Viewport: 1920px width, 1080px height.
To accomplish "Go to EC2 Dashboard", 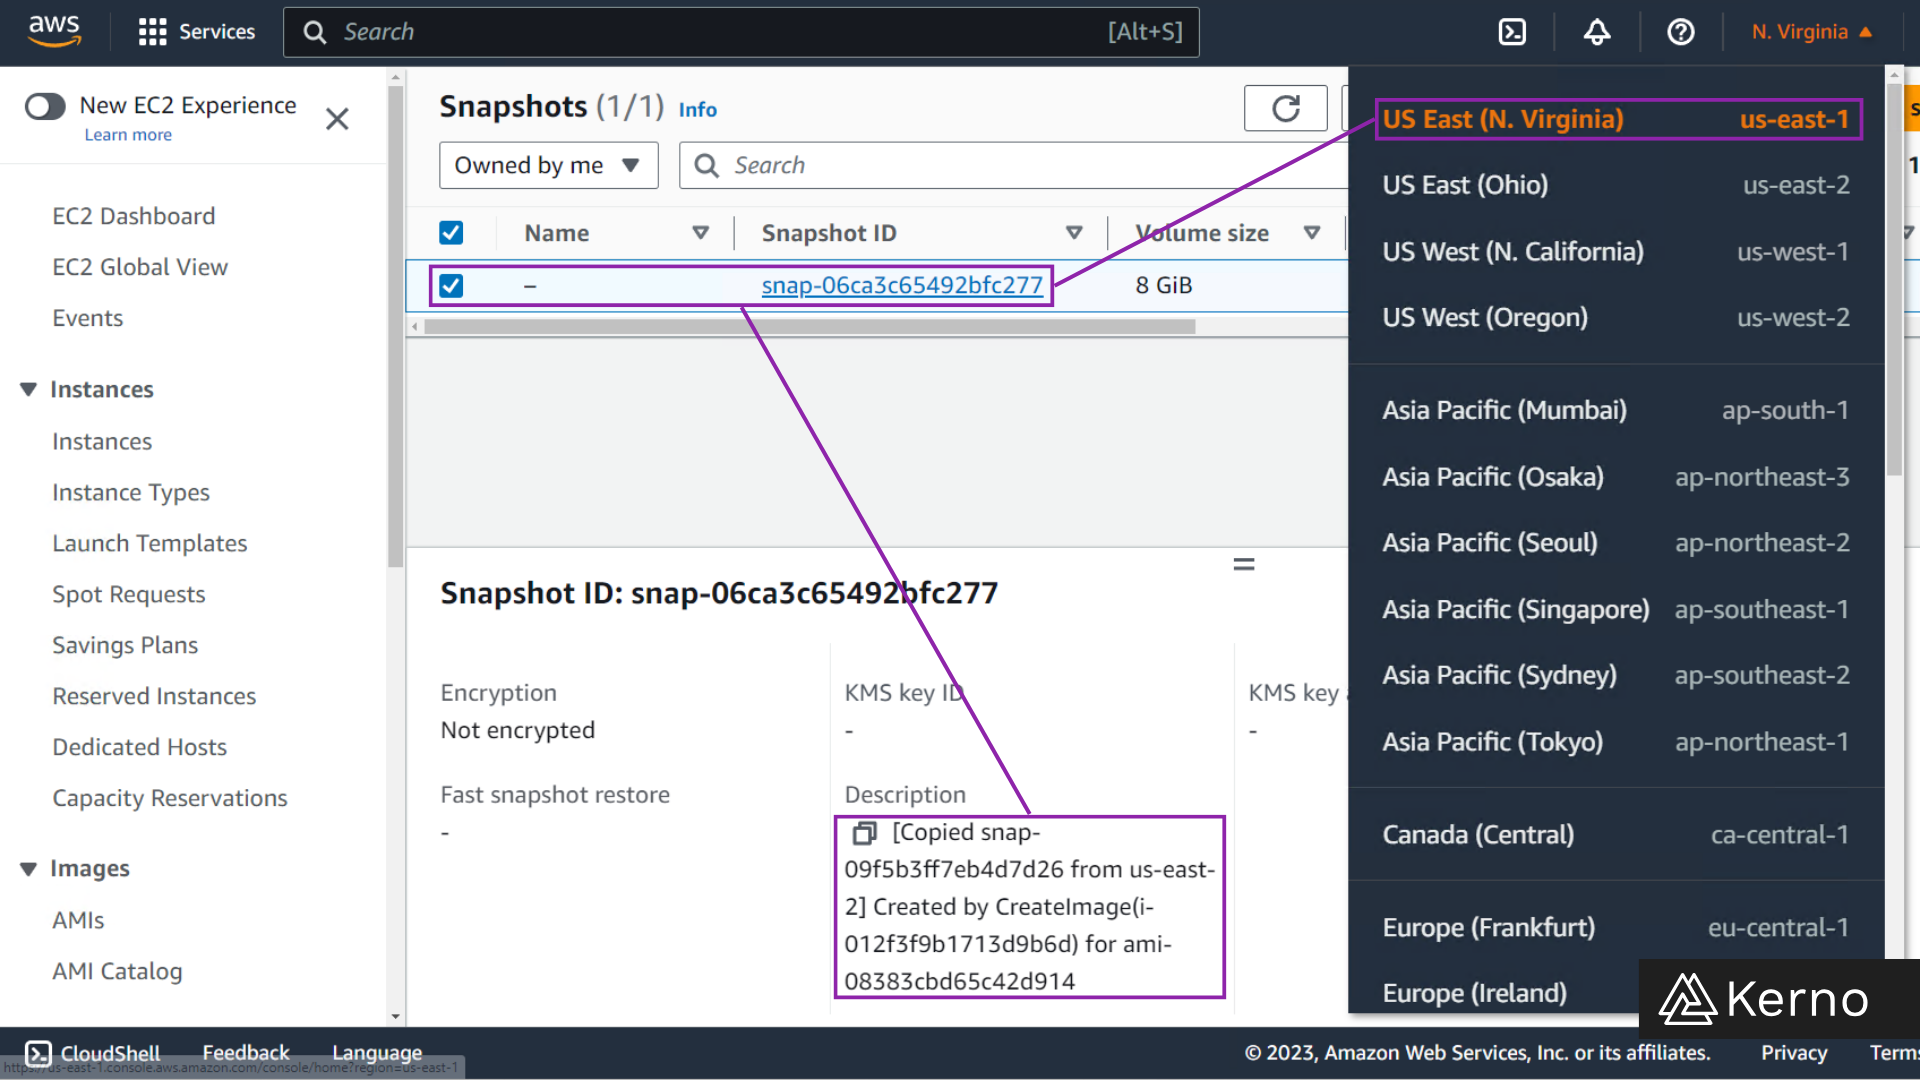I will [134, 216].
